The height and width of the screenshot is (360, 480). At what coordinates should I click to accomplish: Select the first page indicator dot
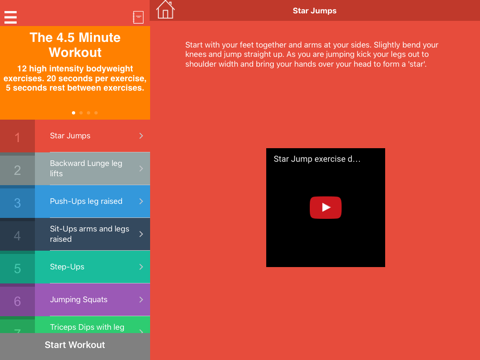point(73,113)
